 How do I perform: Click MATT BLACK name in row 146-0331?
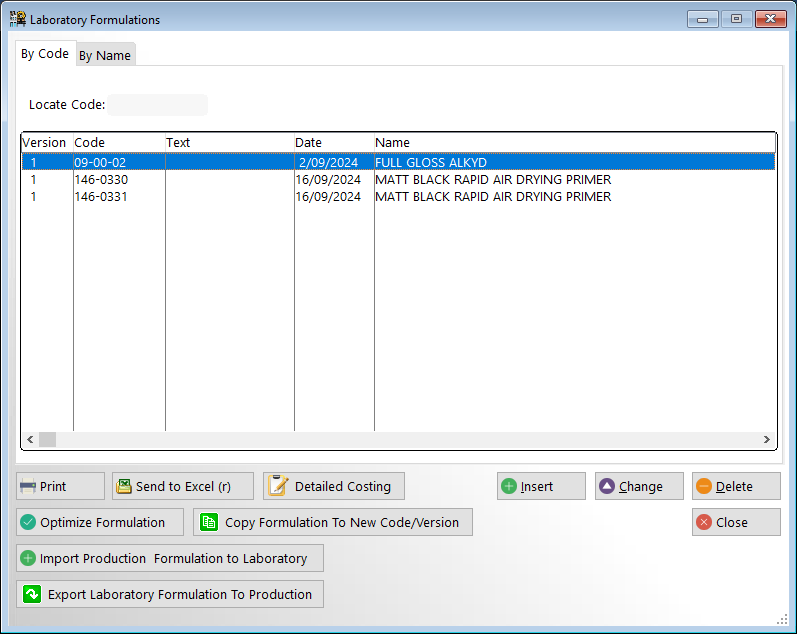(493, 196)
